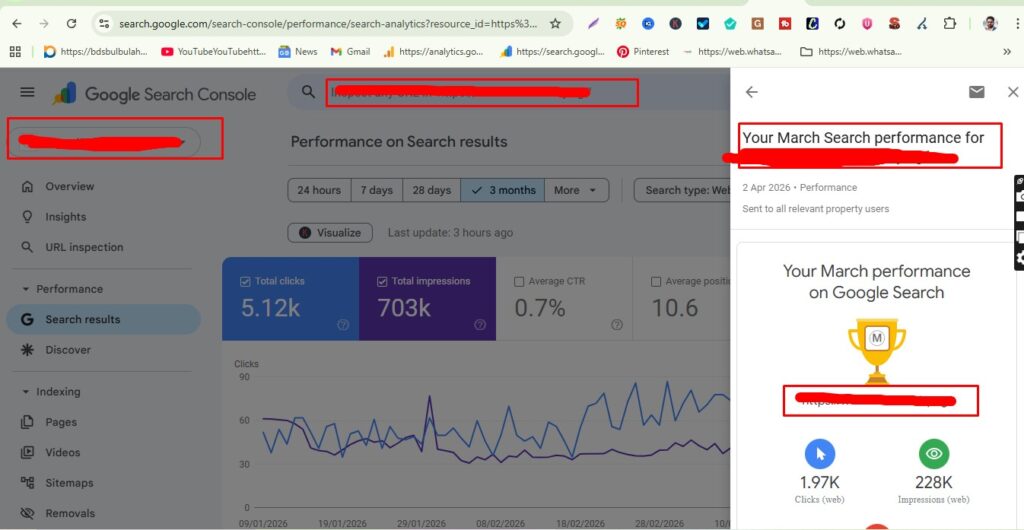This screenshot has height=530, width=1024.
Task: Click the browser address bar URL
Action: [x=328, y=24]
